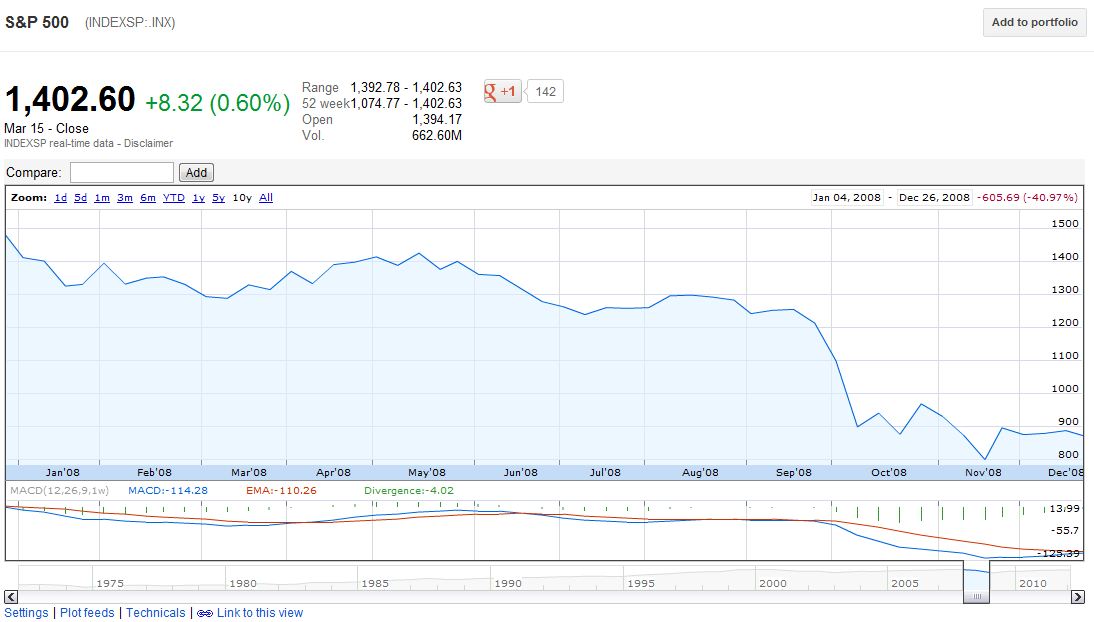Click the +8.32 (0.60%) change text
The width and height of the screenshot is (1094, 622).
[x=217, y=103]
